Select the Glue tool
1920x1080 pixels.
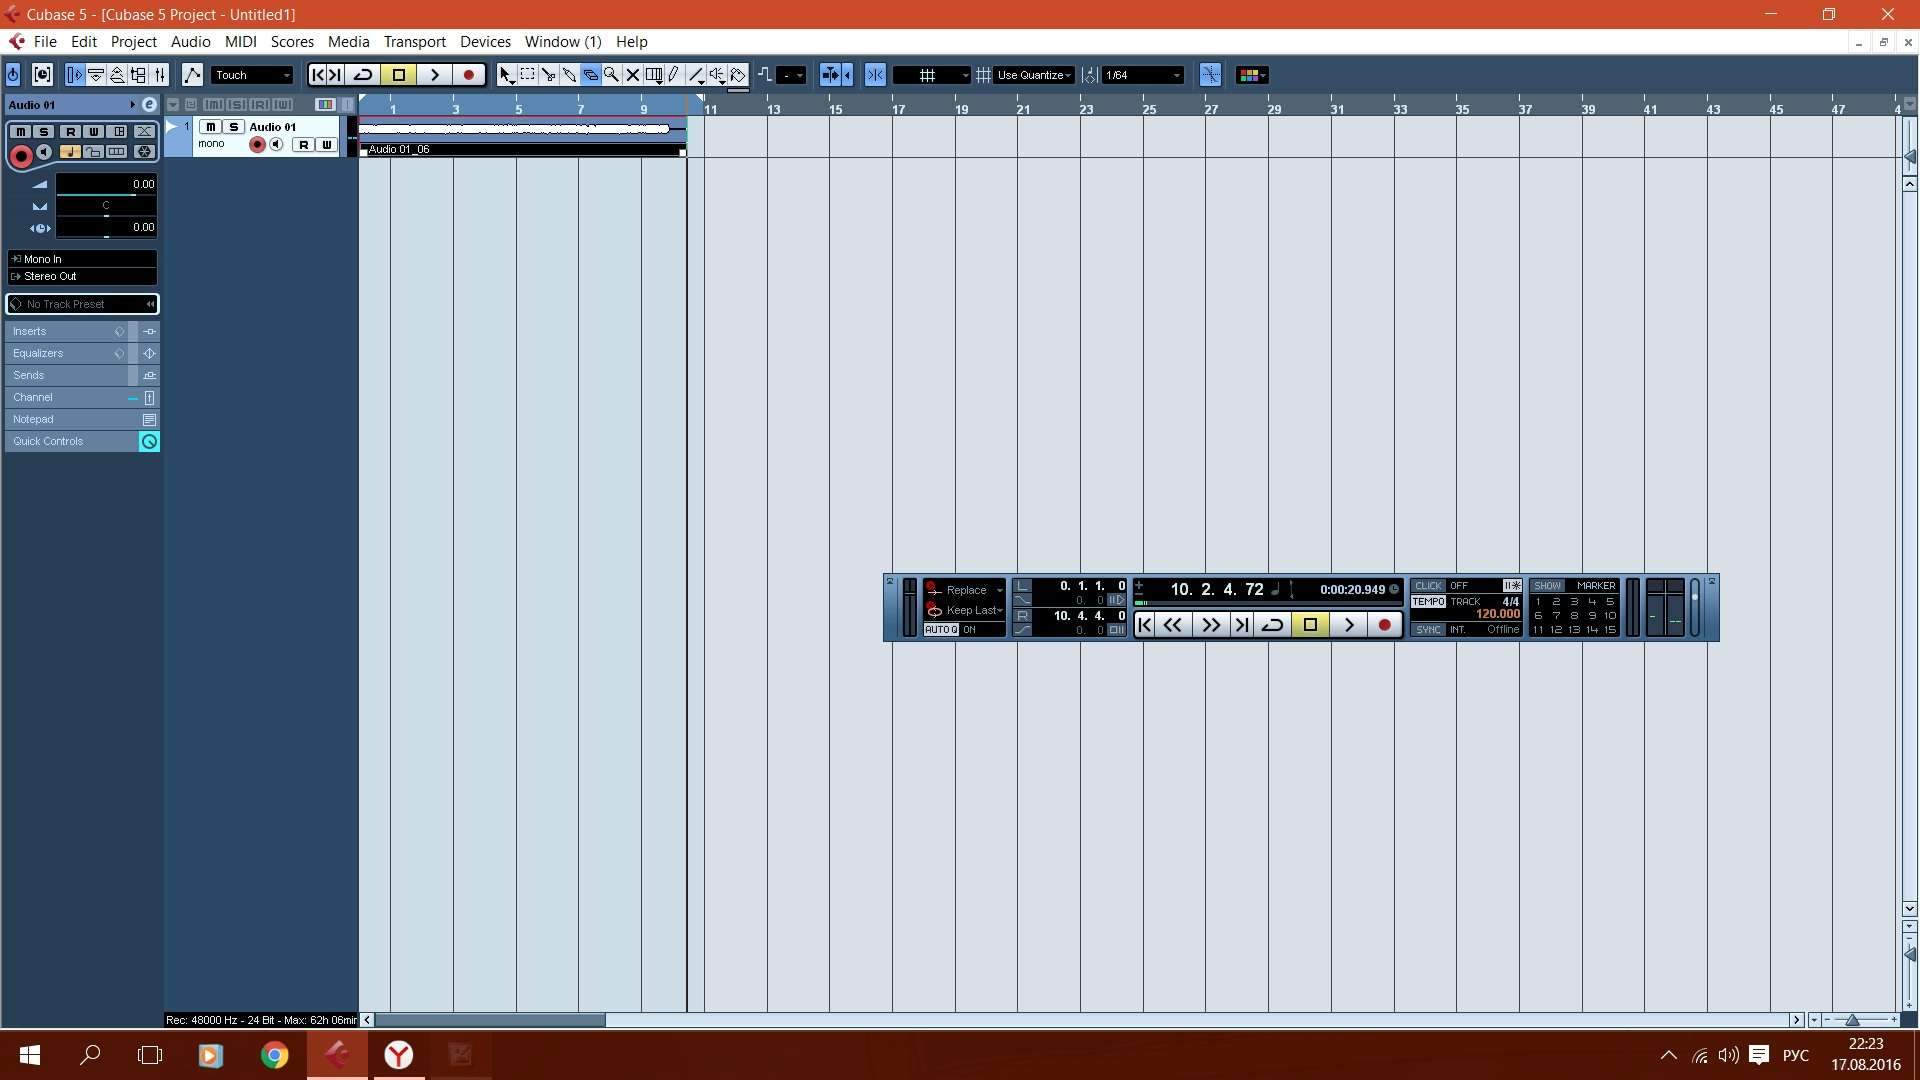click(569, 75)
